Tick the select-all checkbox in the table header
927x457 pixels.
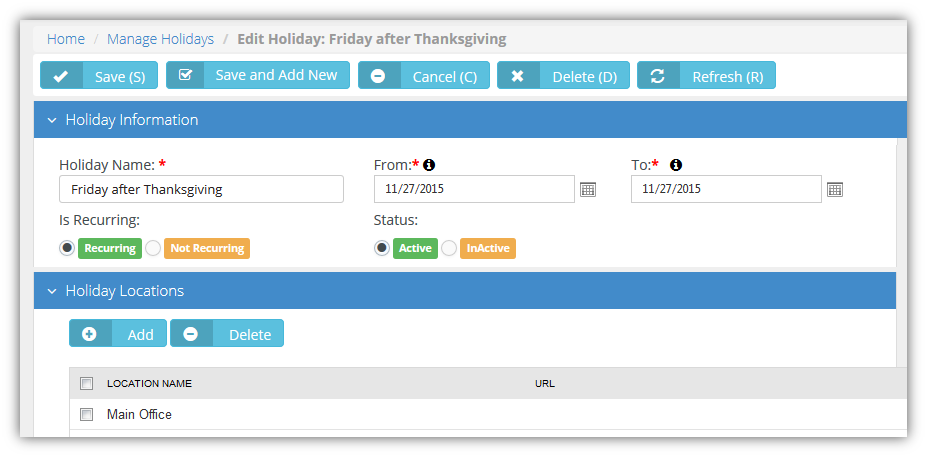[x=86, y=384]
